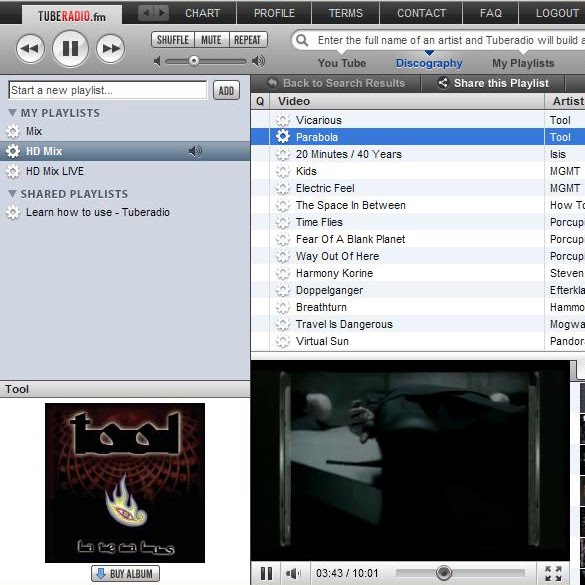
Task: Play Travel Is Dangerous
Action: 344,324
